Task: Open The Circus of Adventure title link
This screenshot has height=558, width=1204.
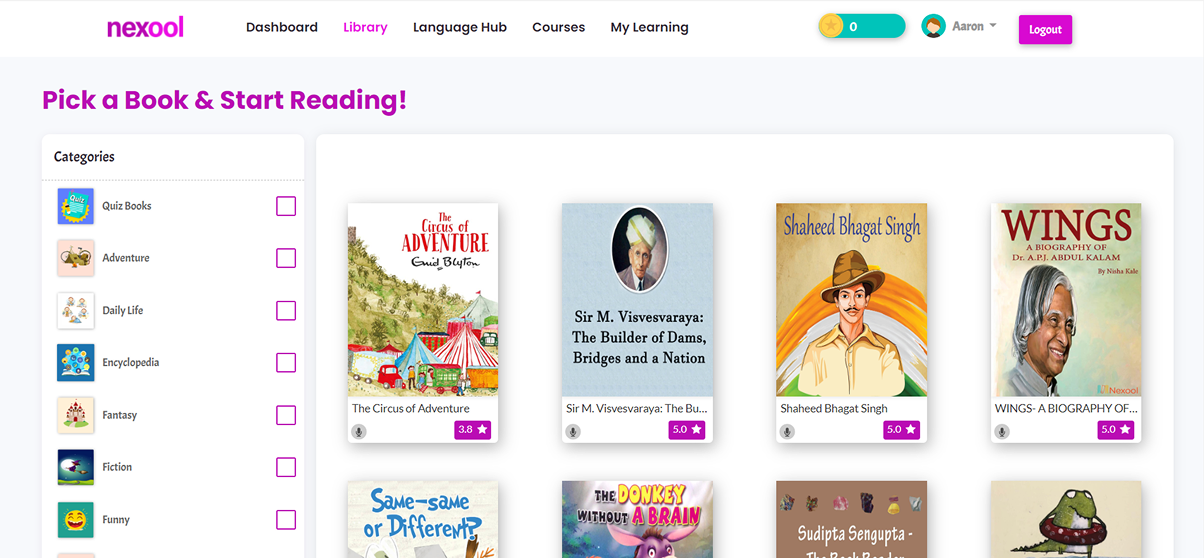Action: (411, 408)
